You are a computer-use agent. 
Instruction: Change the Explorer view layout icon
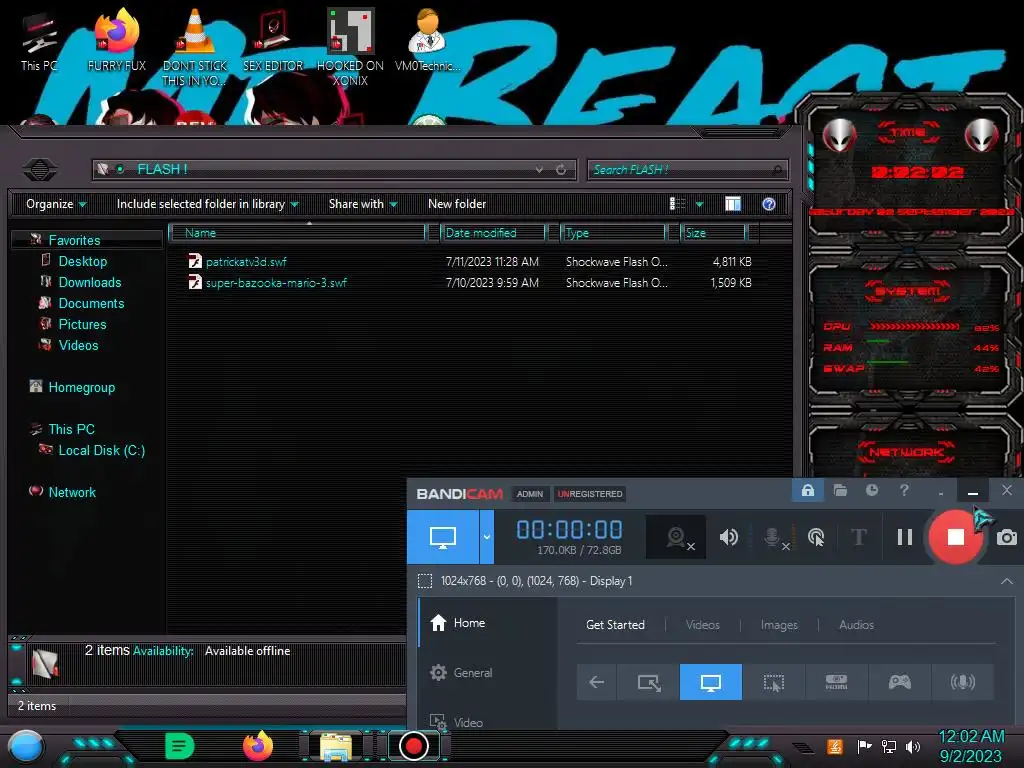click(x=677, y=204)
